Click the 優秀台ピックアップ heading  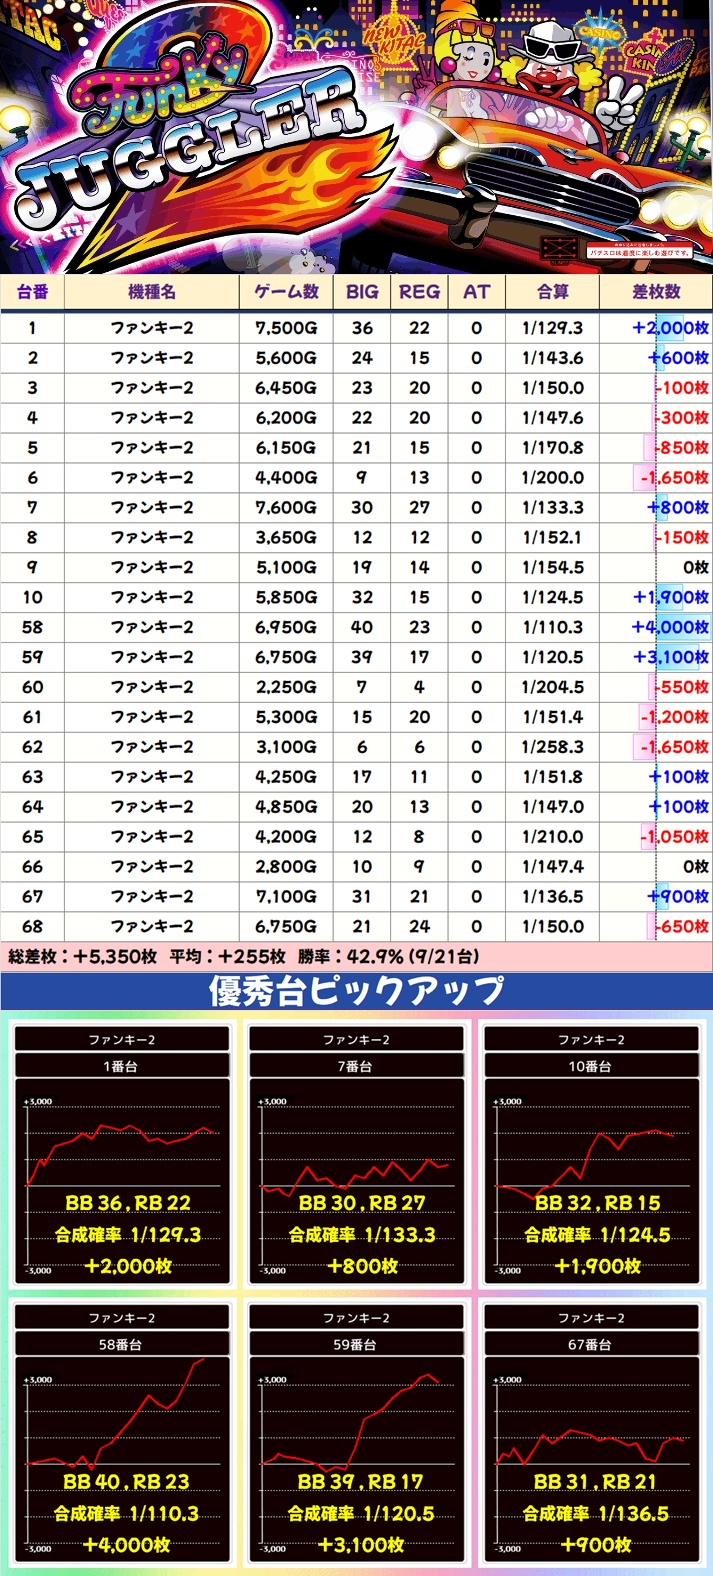point(356,991)
